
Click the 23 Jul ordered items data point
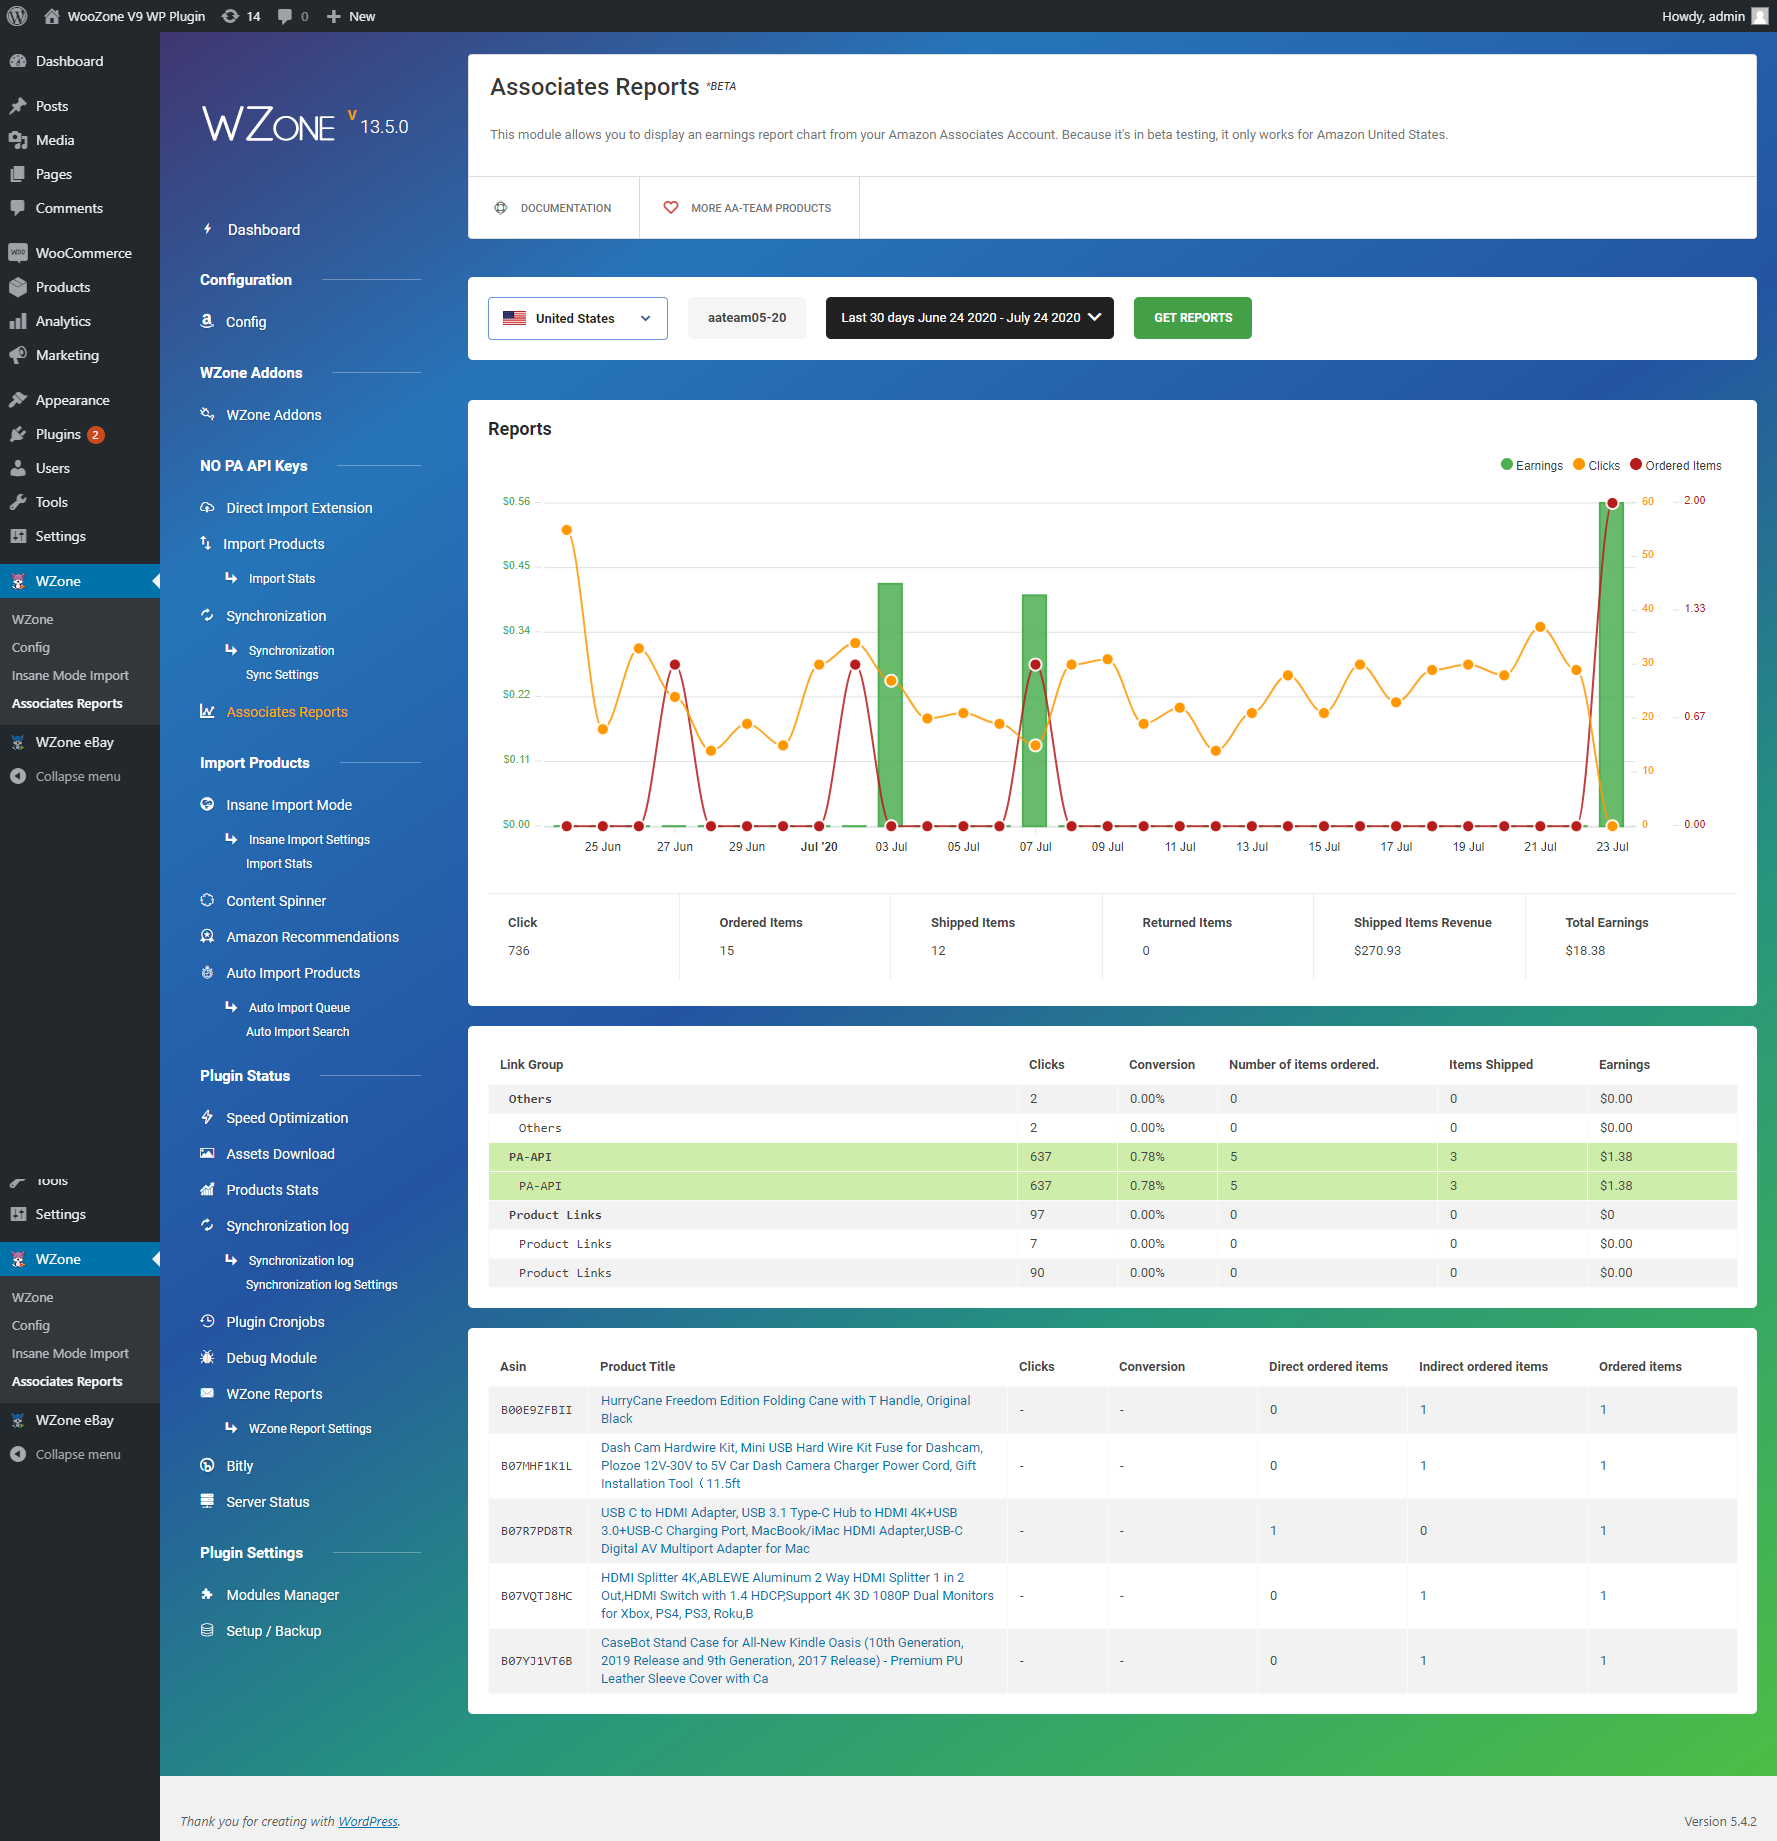(1612, 503)
